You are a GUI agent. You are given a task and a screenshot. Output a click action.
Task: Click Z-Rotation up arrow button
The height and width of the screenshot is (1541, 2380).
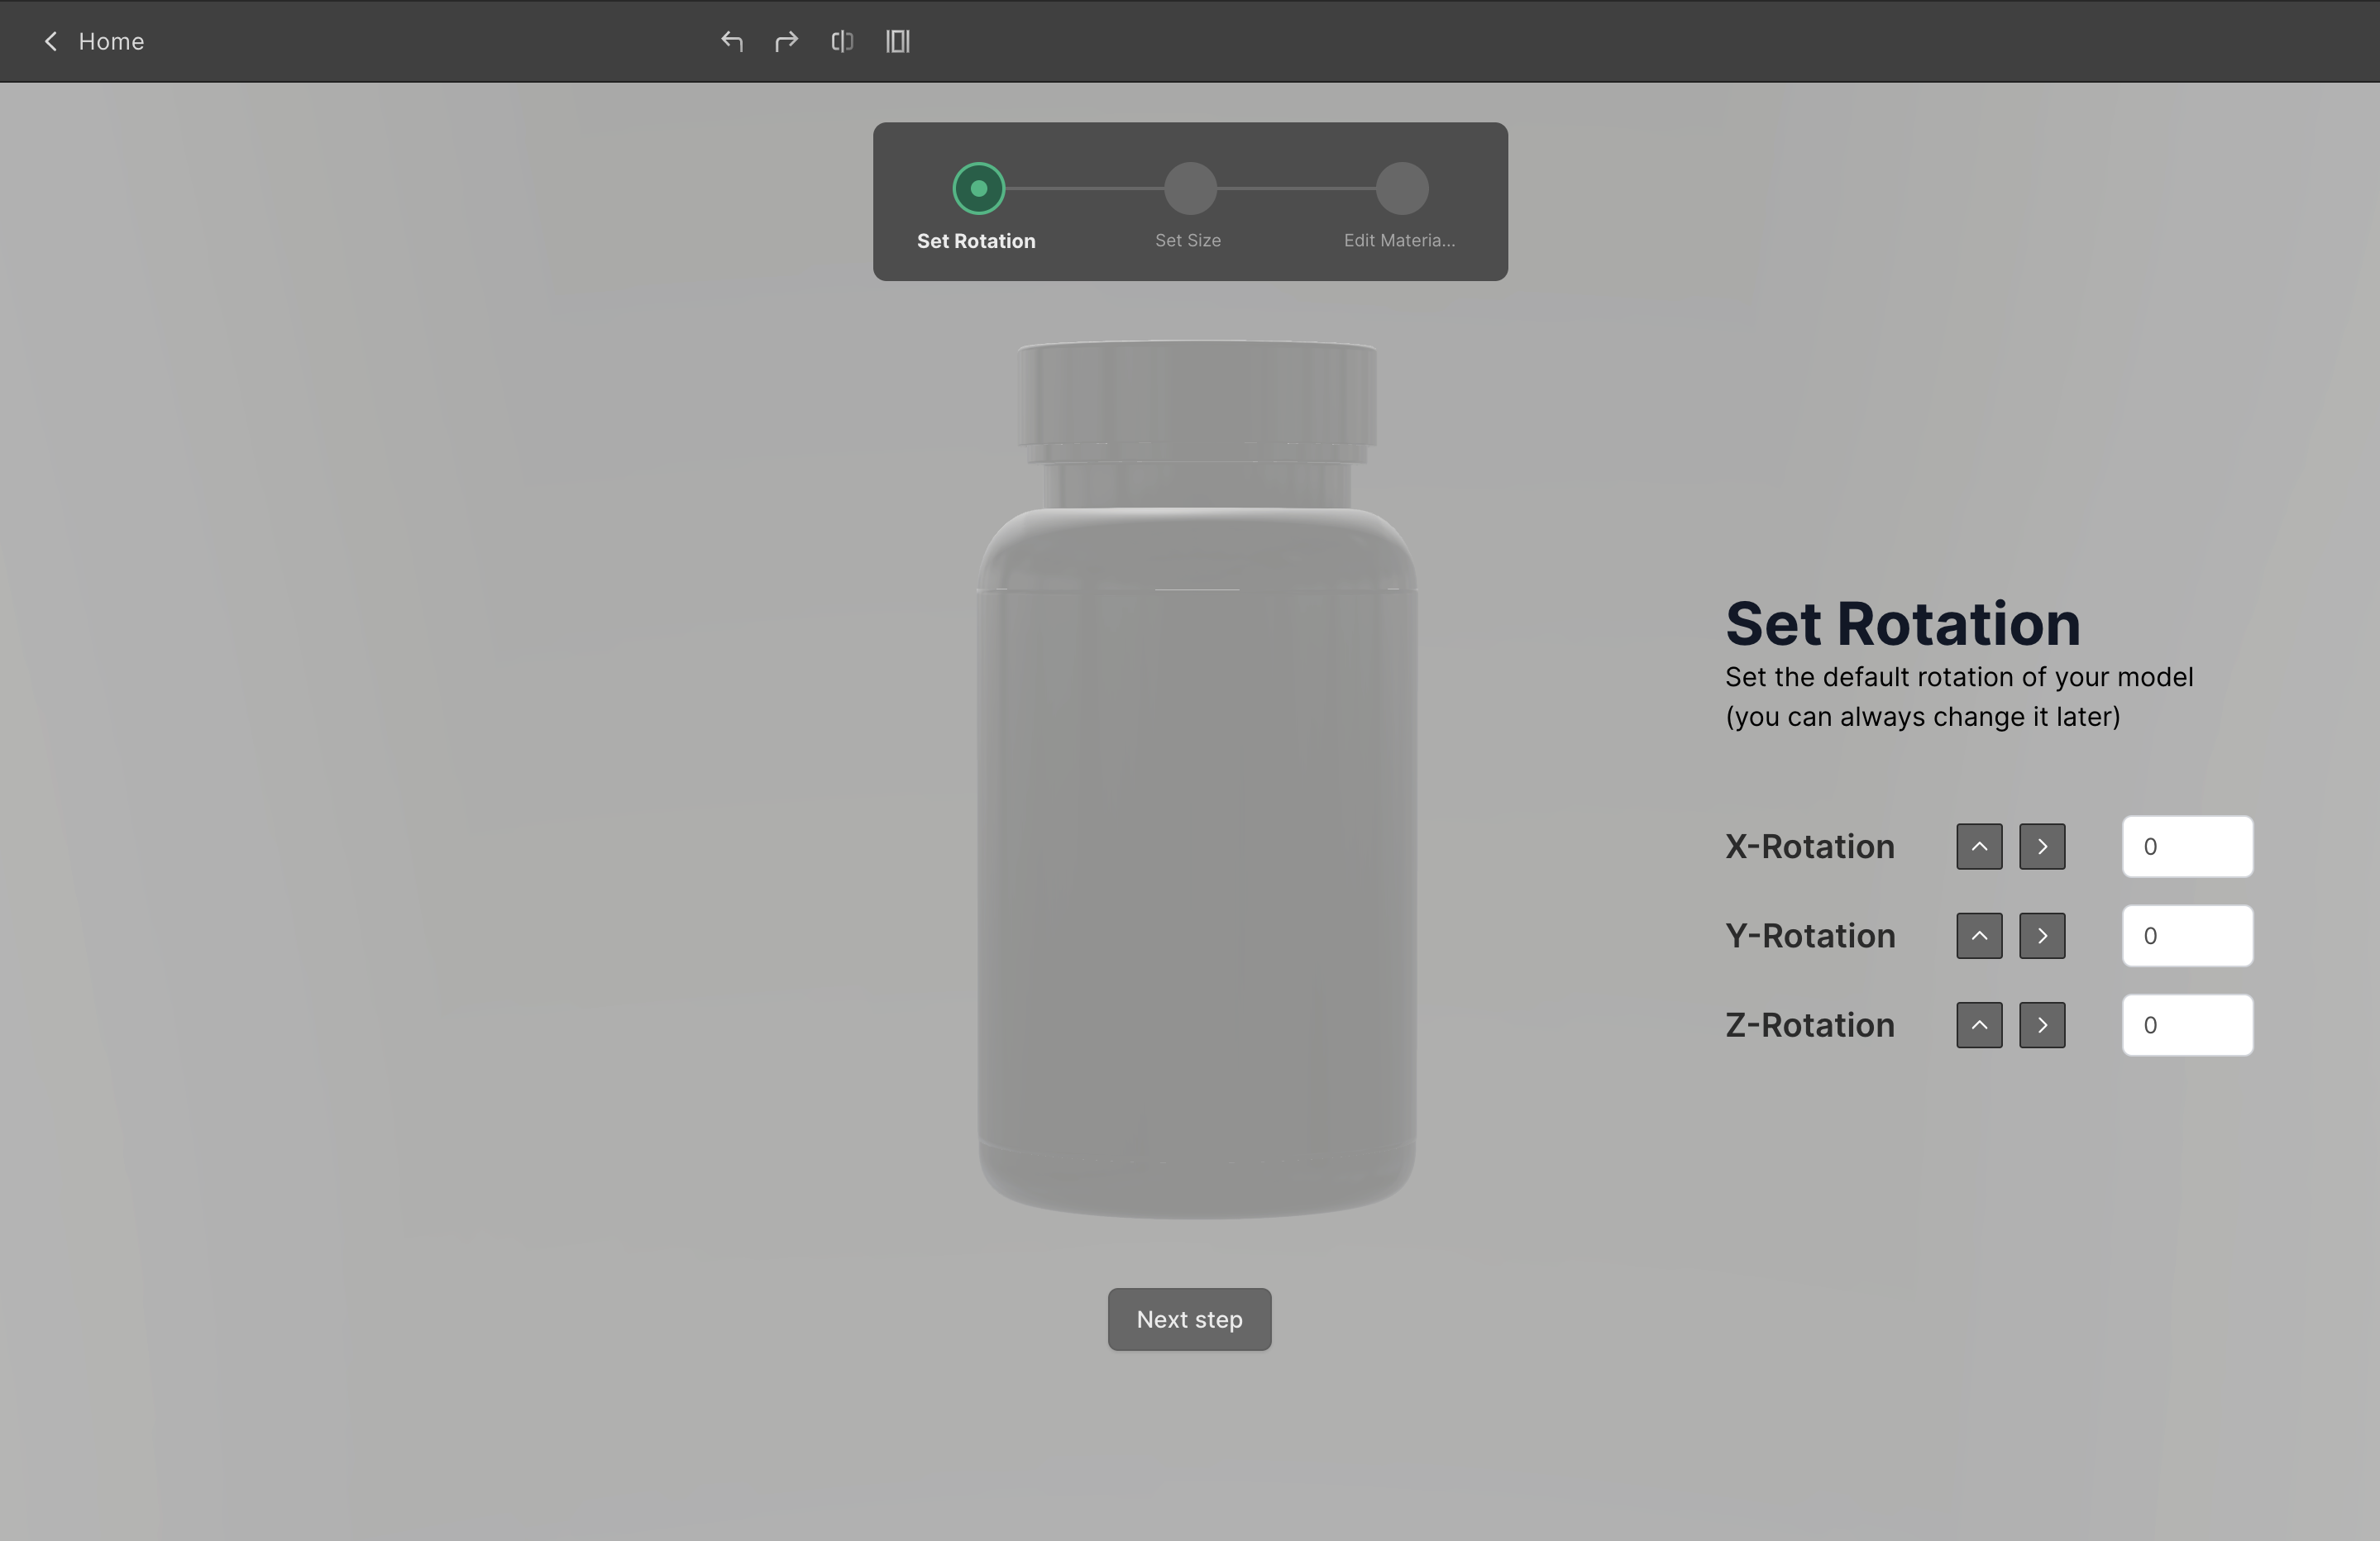click(x=1979, y=1025)
